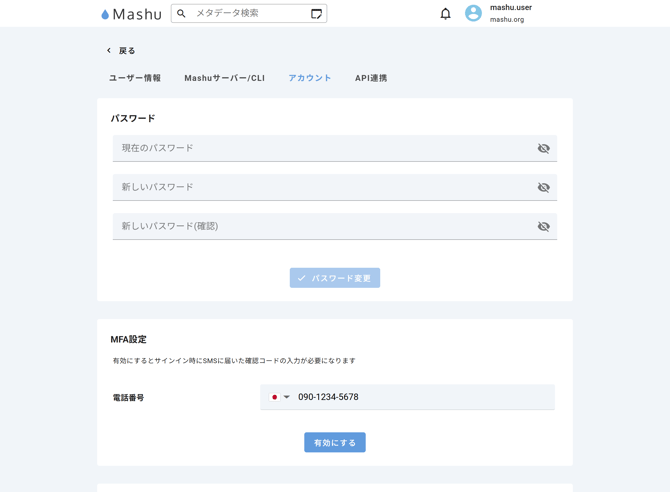Open the user avatar menu

pos(473,14)
